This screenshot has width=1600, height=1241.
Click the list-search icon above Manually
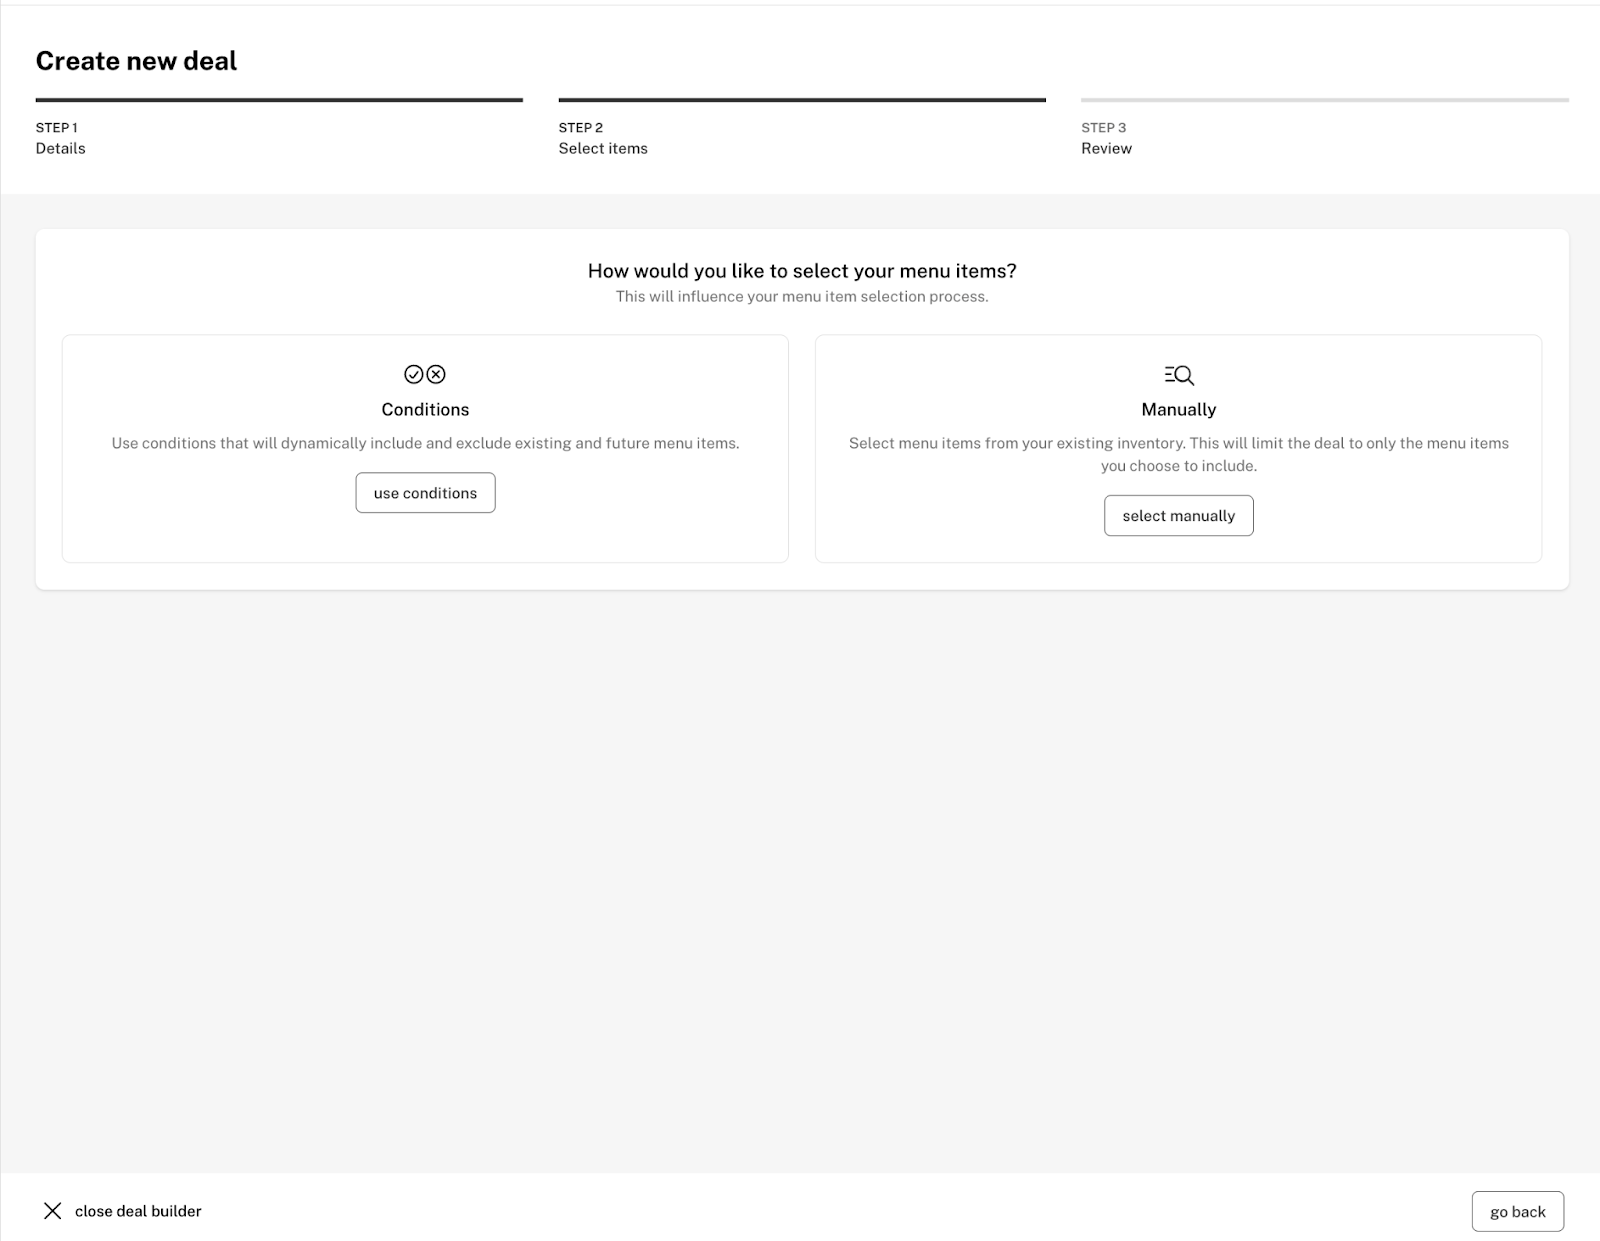[1179, 375]
